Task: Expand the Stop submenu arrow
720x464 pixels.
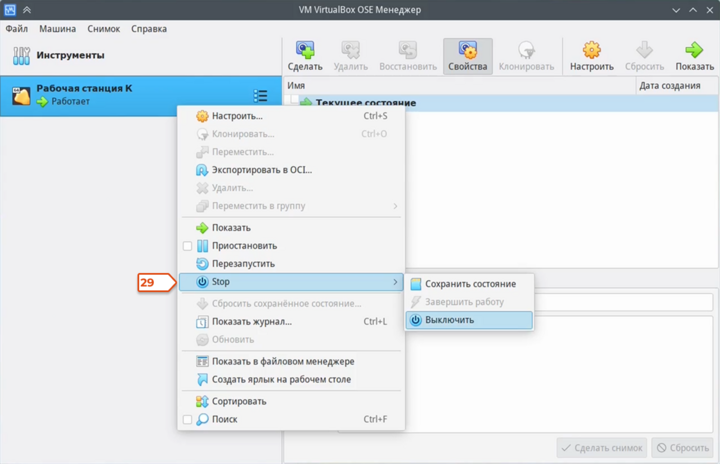Action: 395,282
